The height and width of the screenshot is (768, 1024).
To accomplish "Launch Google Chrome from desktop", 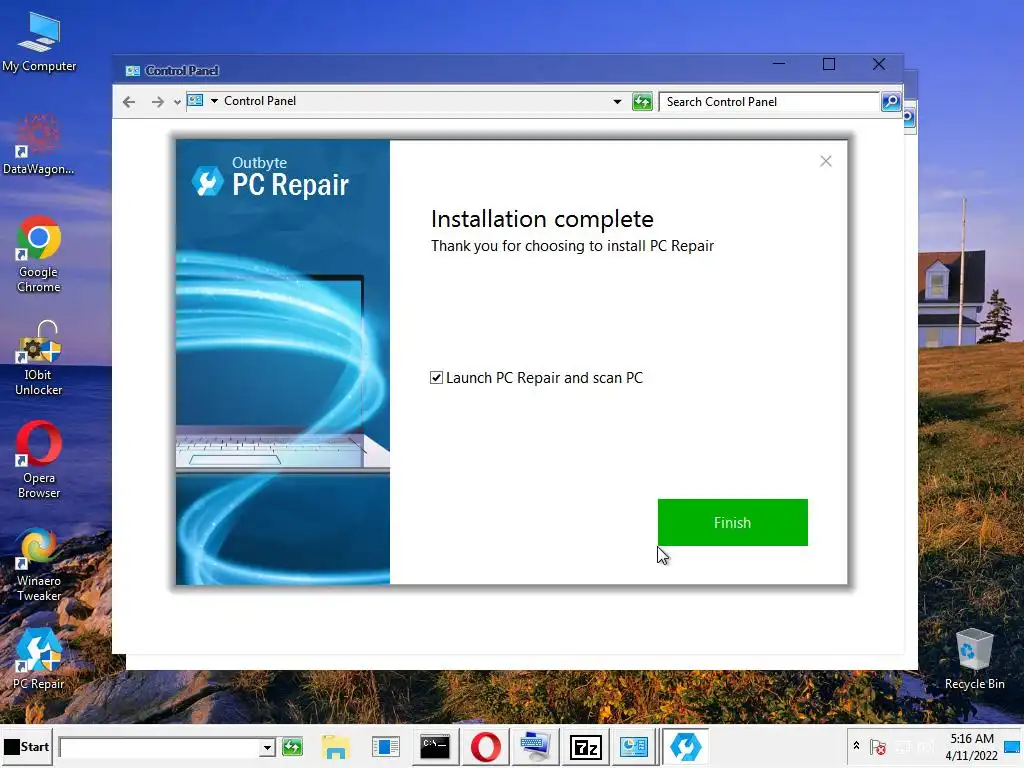I will [x=39, y=255].
